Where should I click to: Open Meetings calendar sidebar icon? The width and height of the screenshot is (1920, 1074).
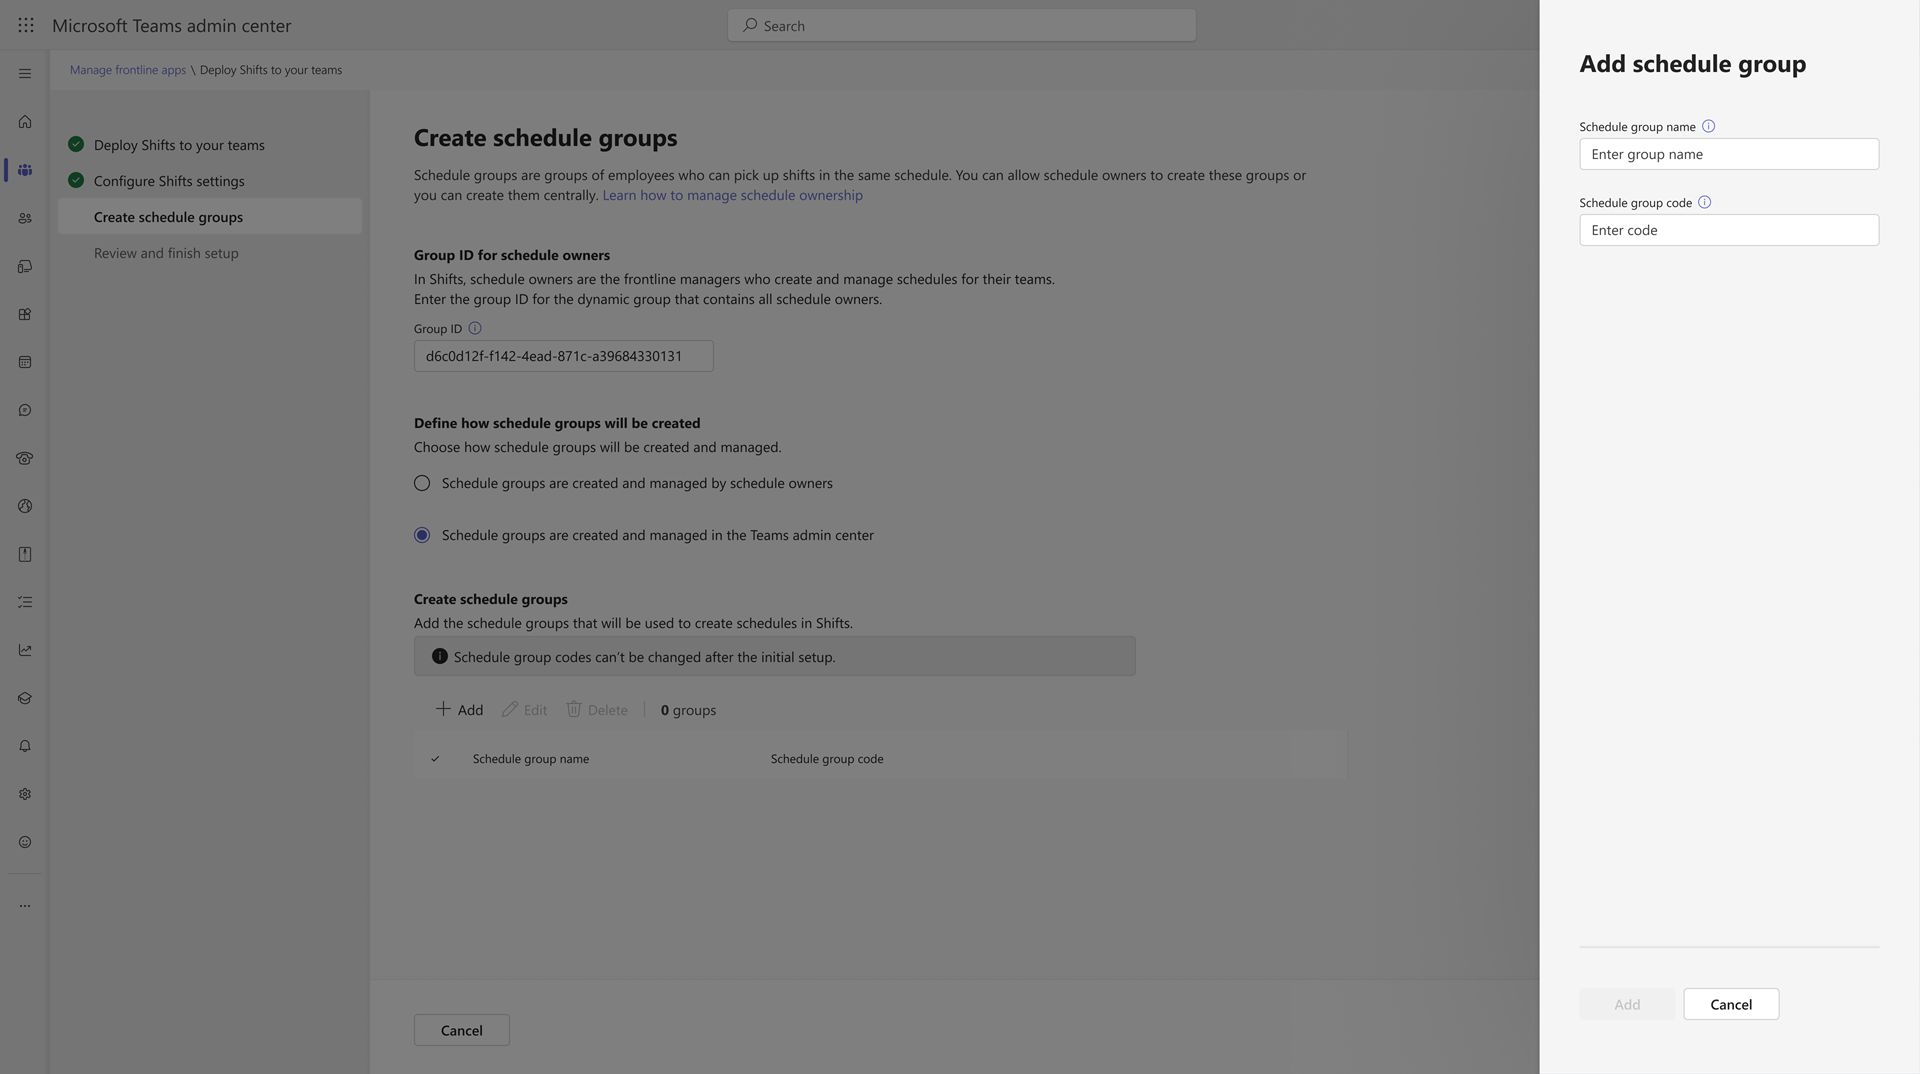(25, 362)
